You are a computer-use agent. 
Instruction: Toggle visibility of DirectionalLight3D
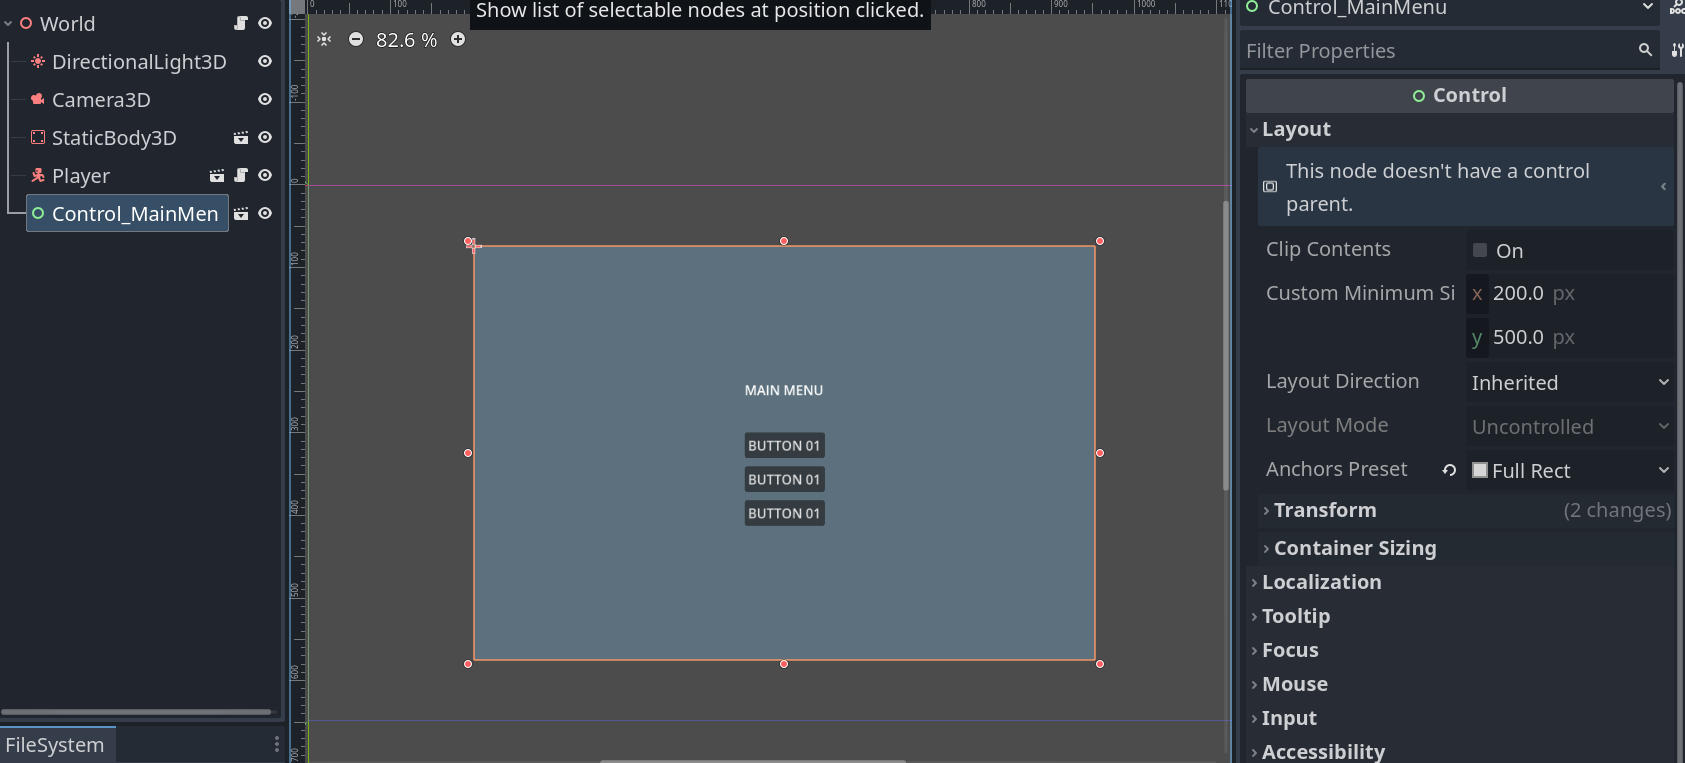coord(265,61)
